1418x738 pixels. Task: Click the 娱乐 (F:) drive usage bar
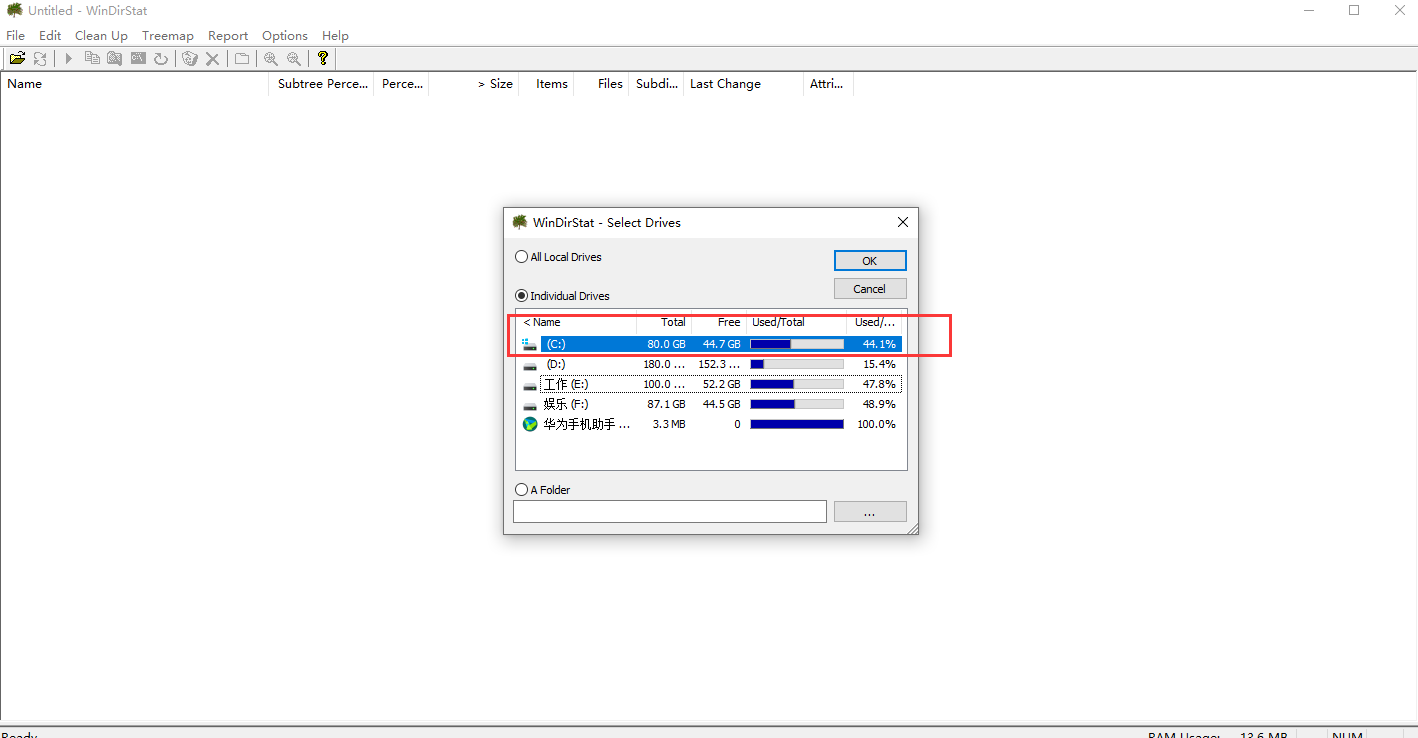click(x=797, y=404)
